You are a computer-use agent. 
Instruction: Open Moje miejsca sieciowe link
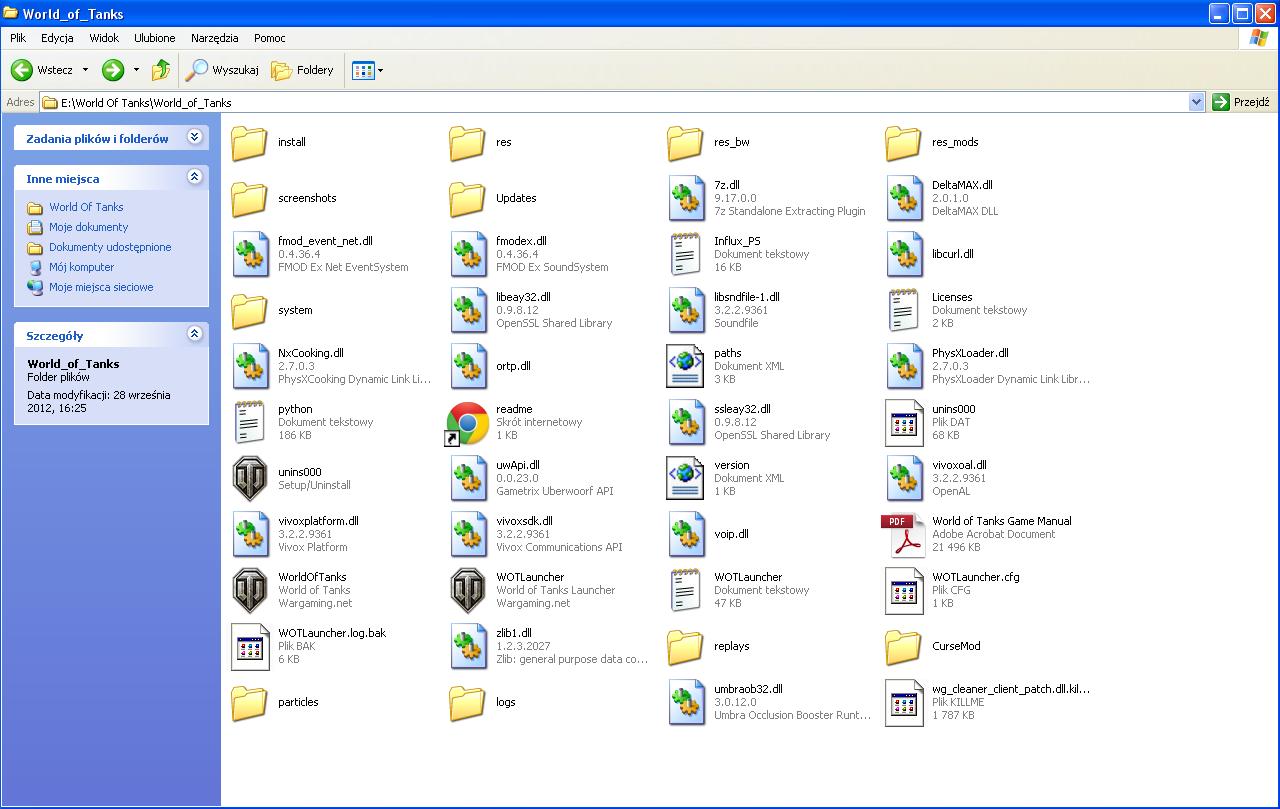click(x=101, y=287)
